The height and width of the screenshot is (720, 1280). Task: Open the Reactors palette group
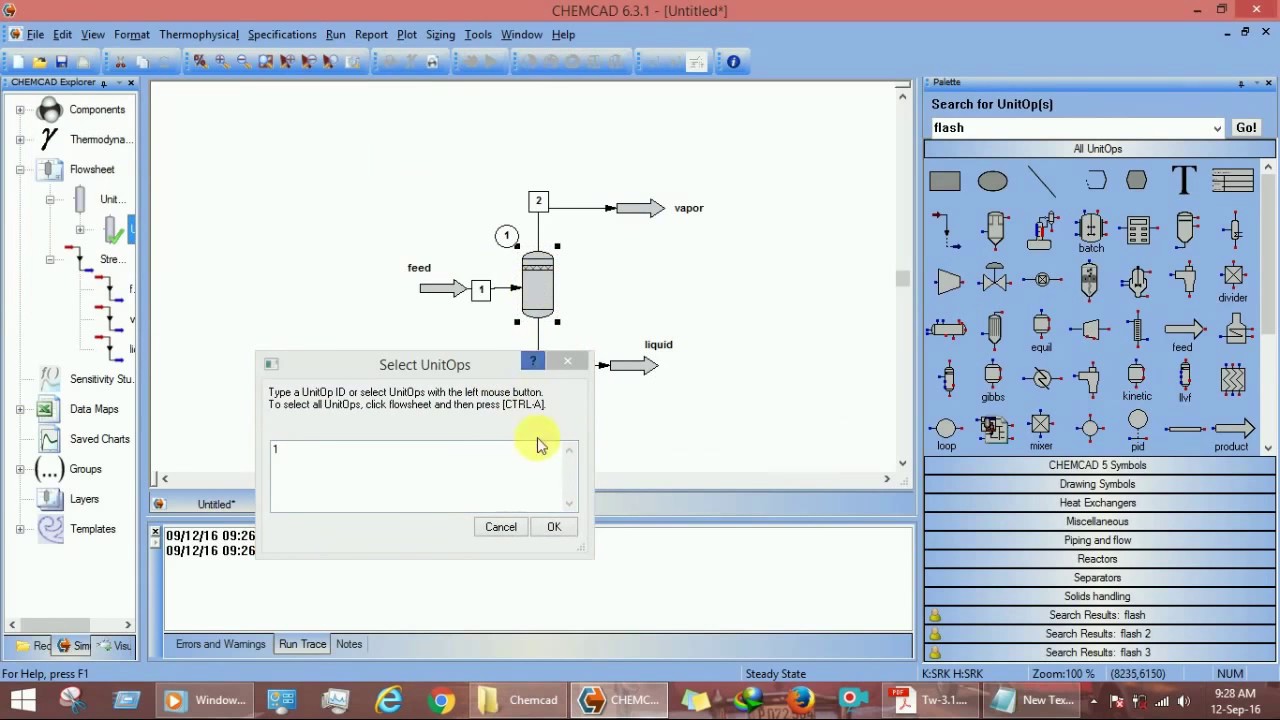point(1097,559)
